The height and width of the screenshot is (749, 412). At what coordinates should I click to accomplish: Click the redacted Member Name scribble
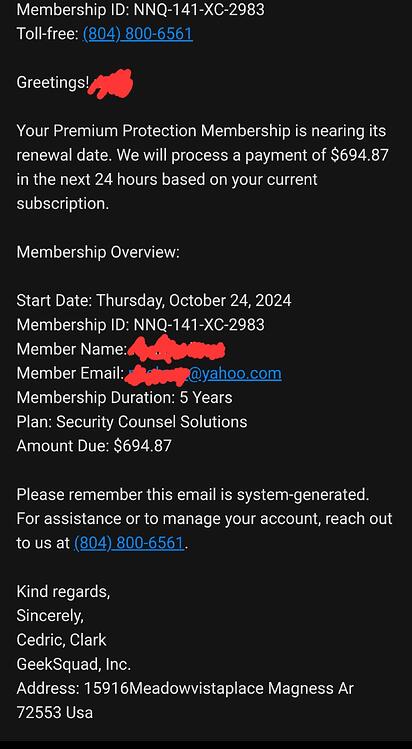click(x=176, y=348)
